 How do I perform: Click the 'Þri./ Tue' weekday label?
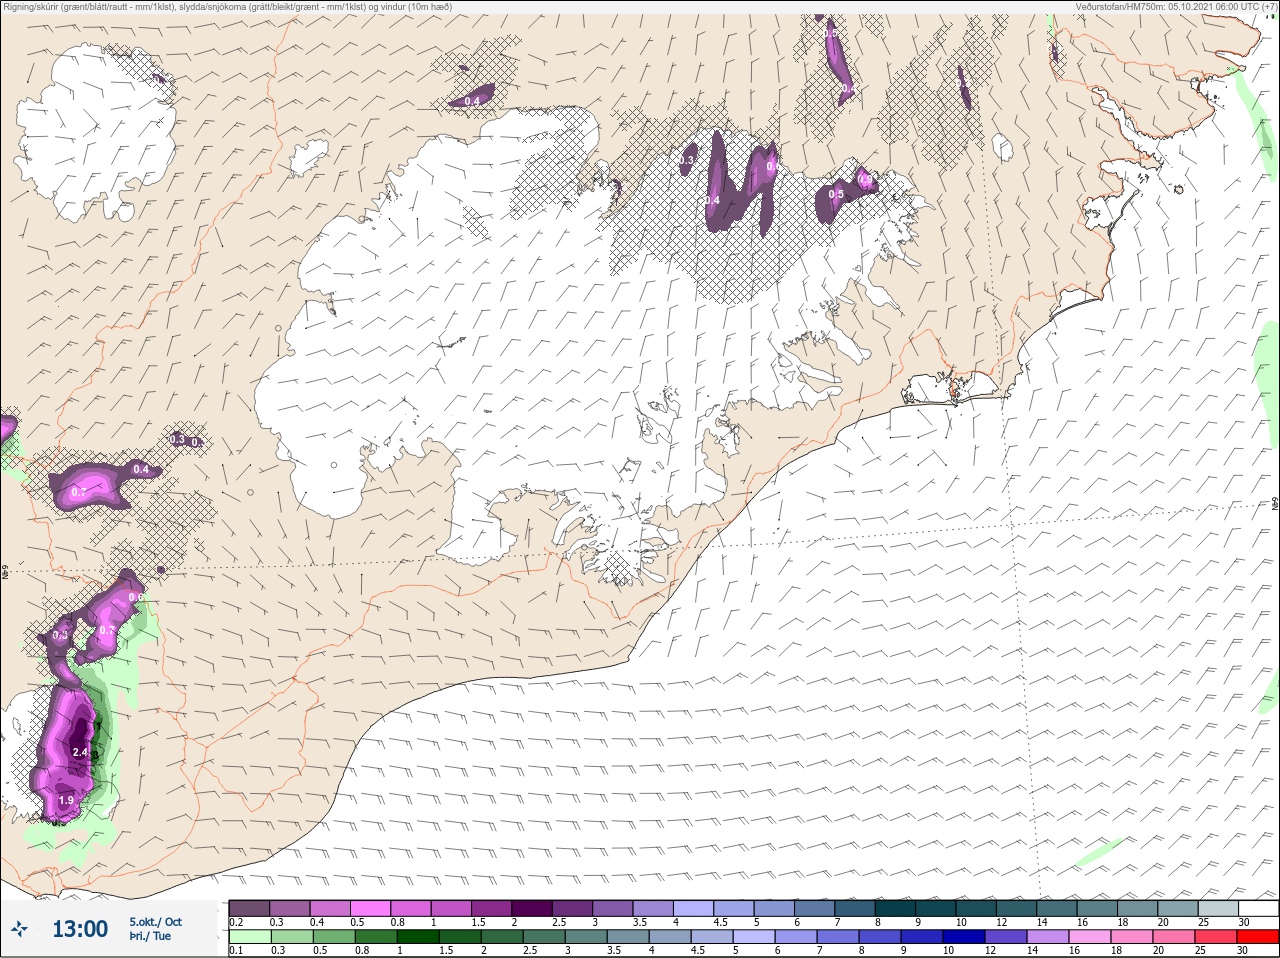[x=150, y=936]
